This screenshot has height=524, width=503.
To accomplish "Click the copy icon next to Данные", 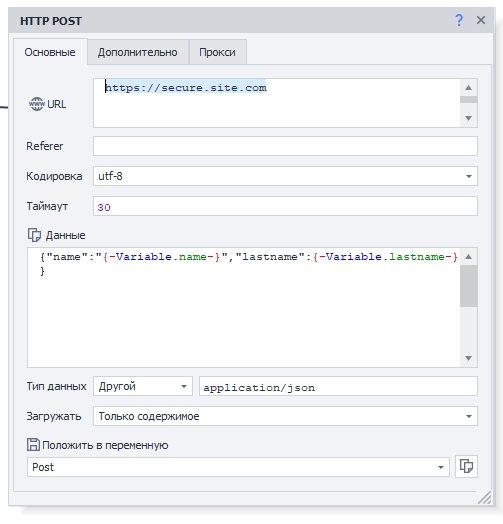I will coord(34,235).
